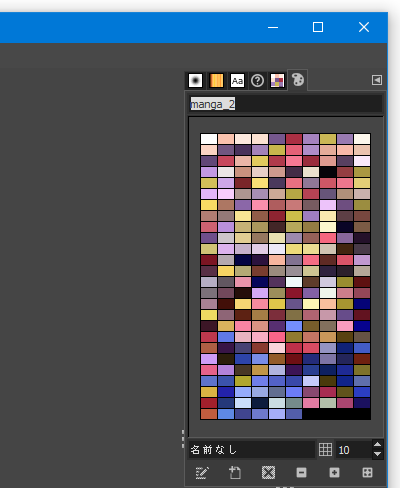This screenshot has height=488, width=400.
Task: Open the dock configuration menu arrow
Action: [x=377, y=80]
